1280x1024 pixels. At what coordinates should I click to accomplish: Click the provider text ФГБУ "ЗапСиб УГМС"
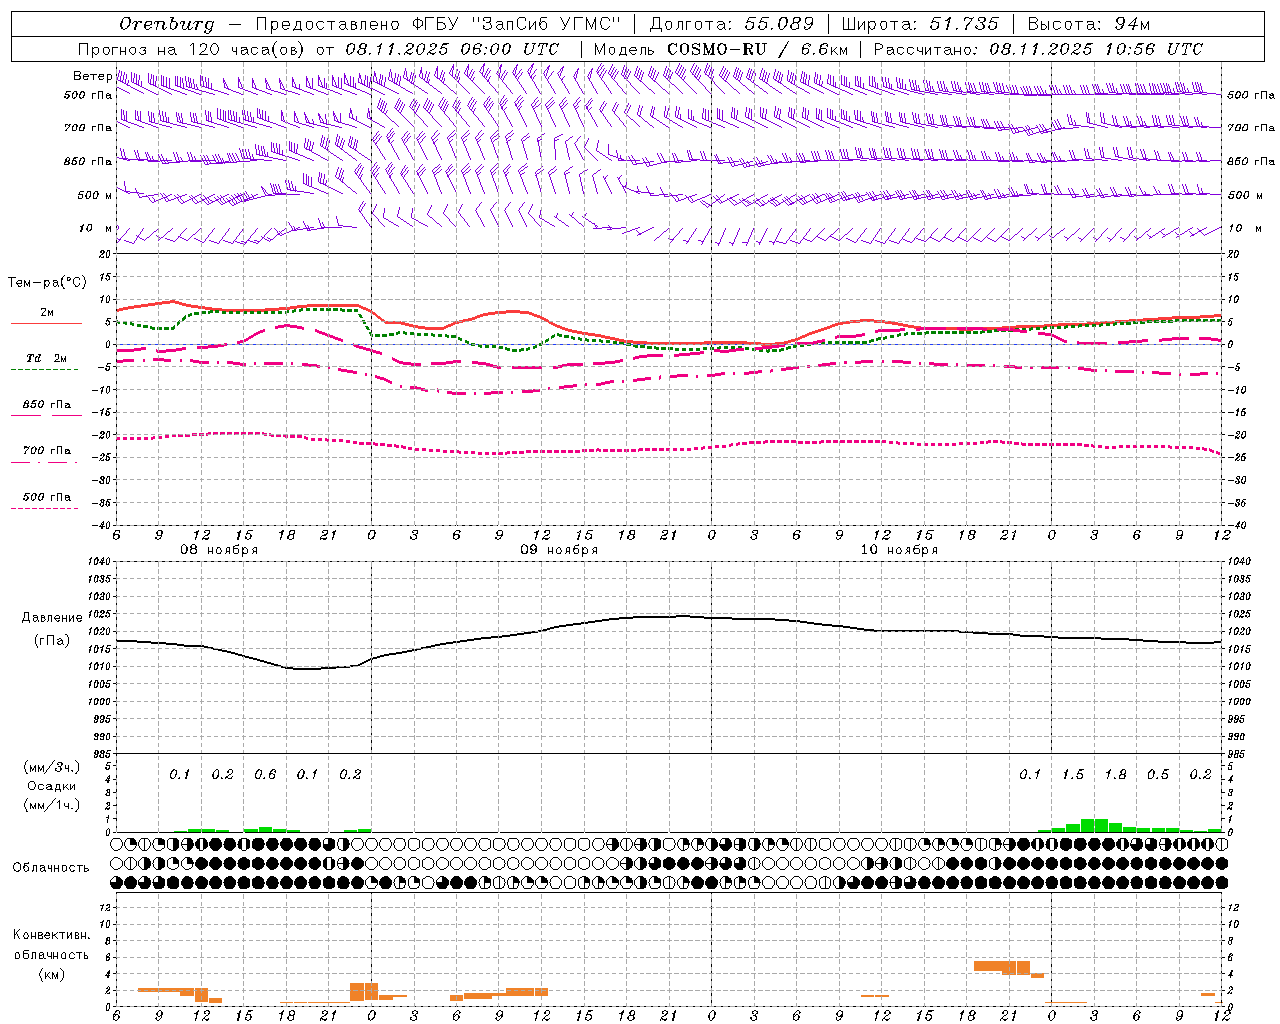pyautogui.click(x=517, y=24)
